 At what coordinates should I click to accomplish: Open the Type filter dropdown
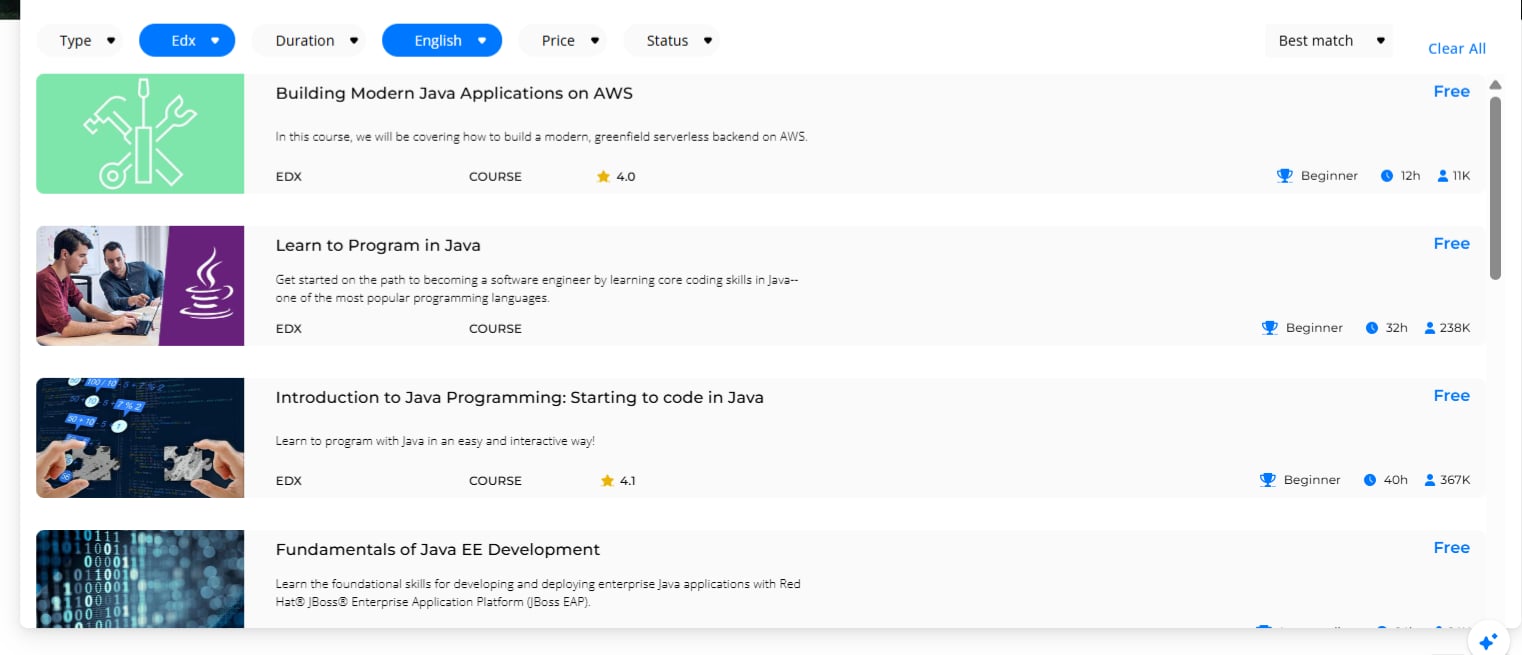click(x=82, y=41)
